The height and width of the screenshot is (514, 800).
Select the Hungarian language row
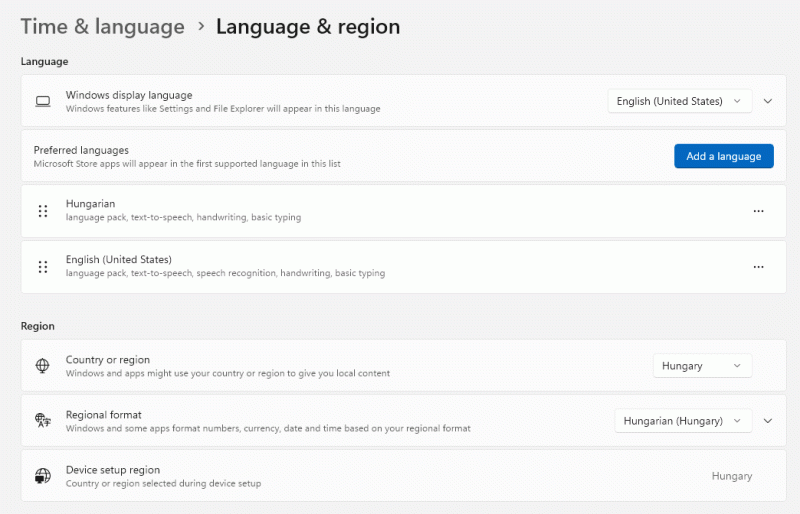[x=400, y=211]
